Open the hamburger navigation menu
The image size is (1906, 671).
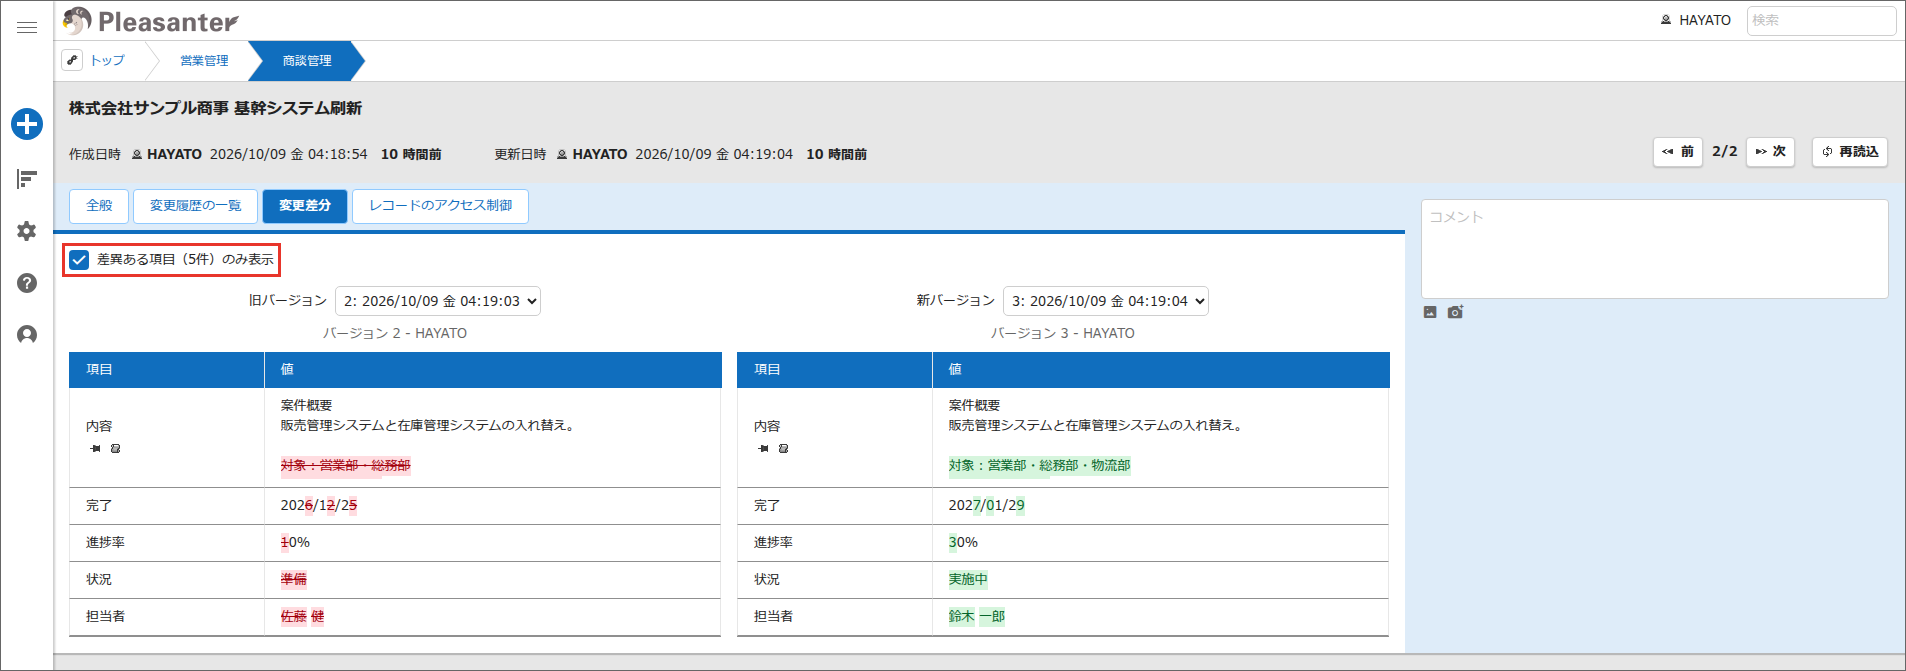click(x=27, y=28)
